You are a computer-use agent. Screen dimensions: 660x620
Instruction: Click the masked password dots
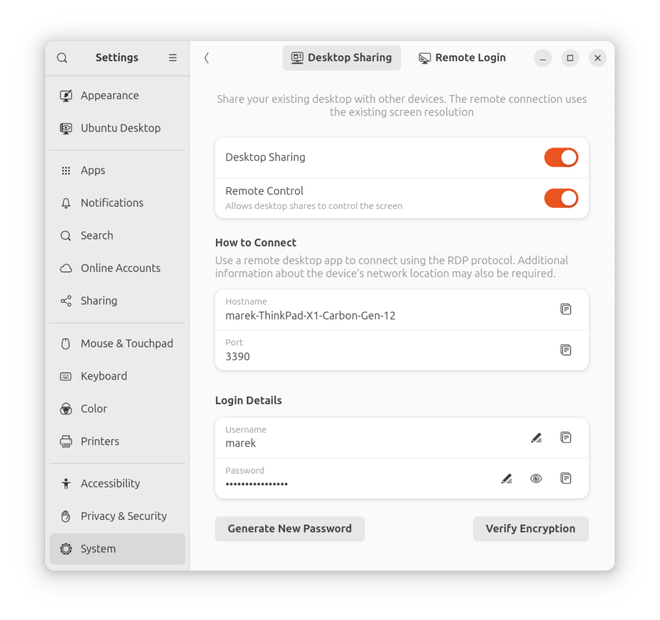tap(256, 484)
